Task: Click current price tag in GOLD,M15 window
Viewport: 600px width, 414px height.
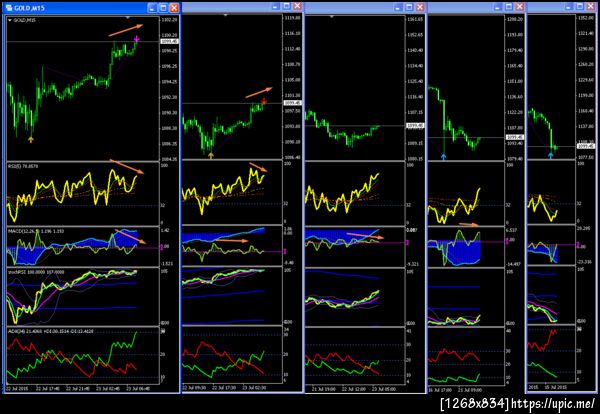Action: pos(169,41)
